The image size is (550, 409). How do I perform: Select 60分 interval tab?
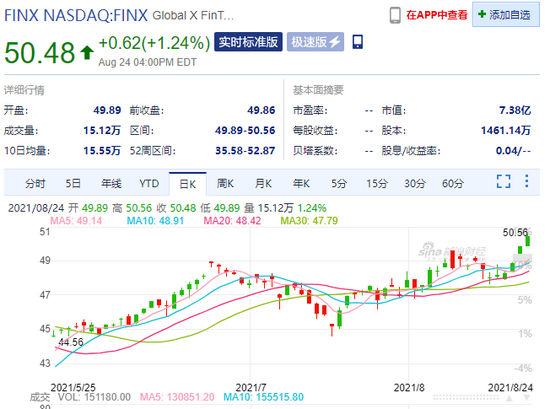pyautogui.click(x=453, y=183)
